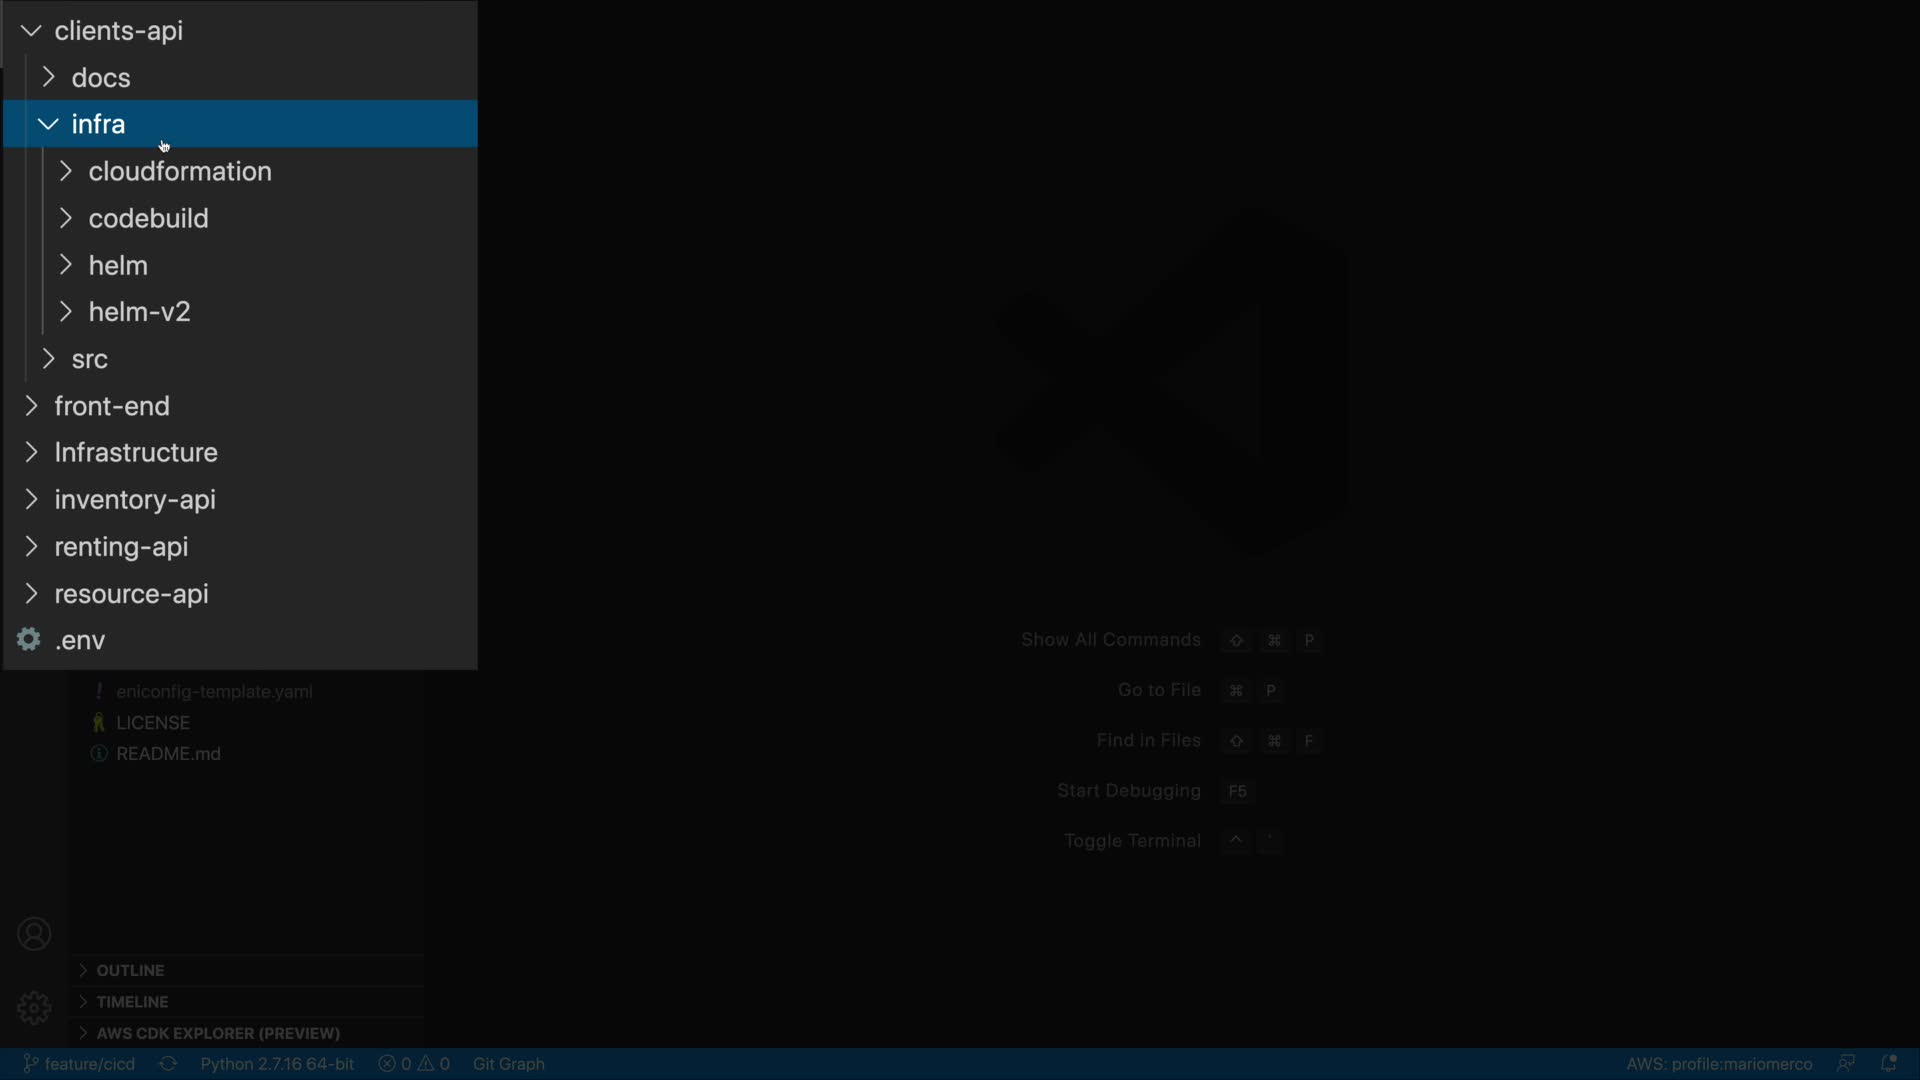1920x1080 pixels.
Task: Expand the TIMELINE section
Action: pos(132,1001)
